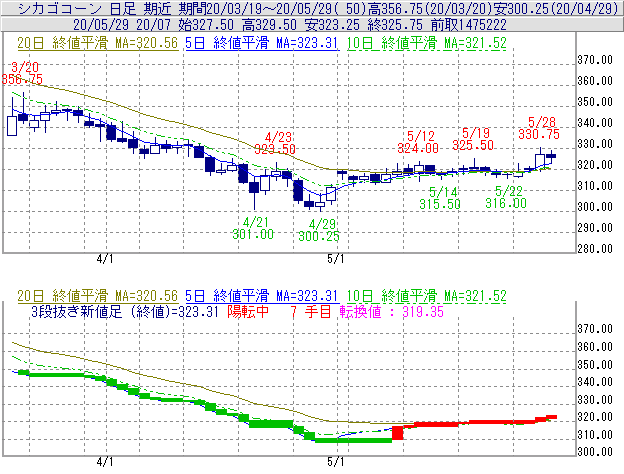Click the 370.00 axis label on upper chart
This screenshot has width=624, height=474.
pyautogui.click(x=595, y=60)
